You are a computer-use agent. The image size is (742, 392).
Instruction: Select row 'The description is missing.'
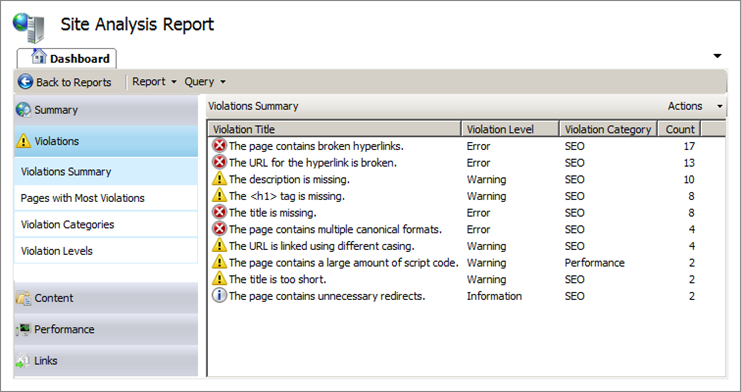click(466, 179)
